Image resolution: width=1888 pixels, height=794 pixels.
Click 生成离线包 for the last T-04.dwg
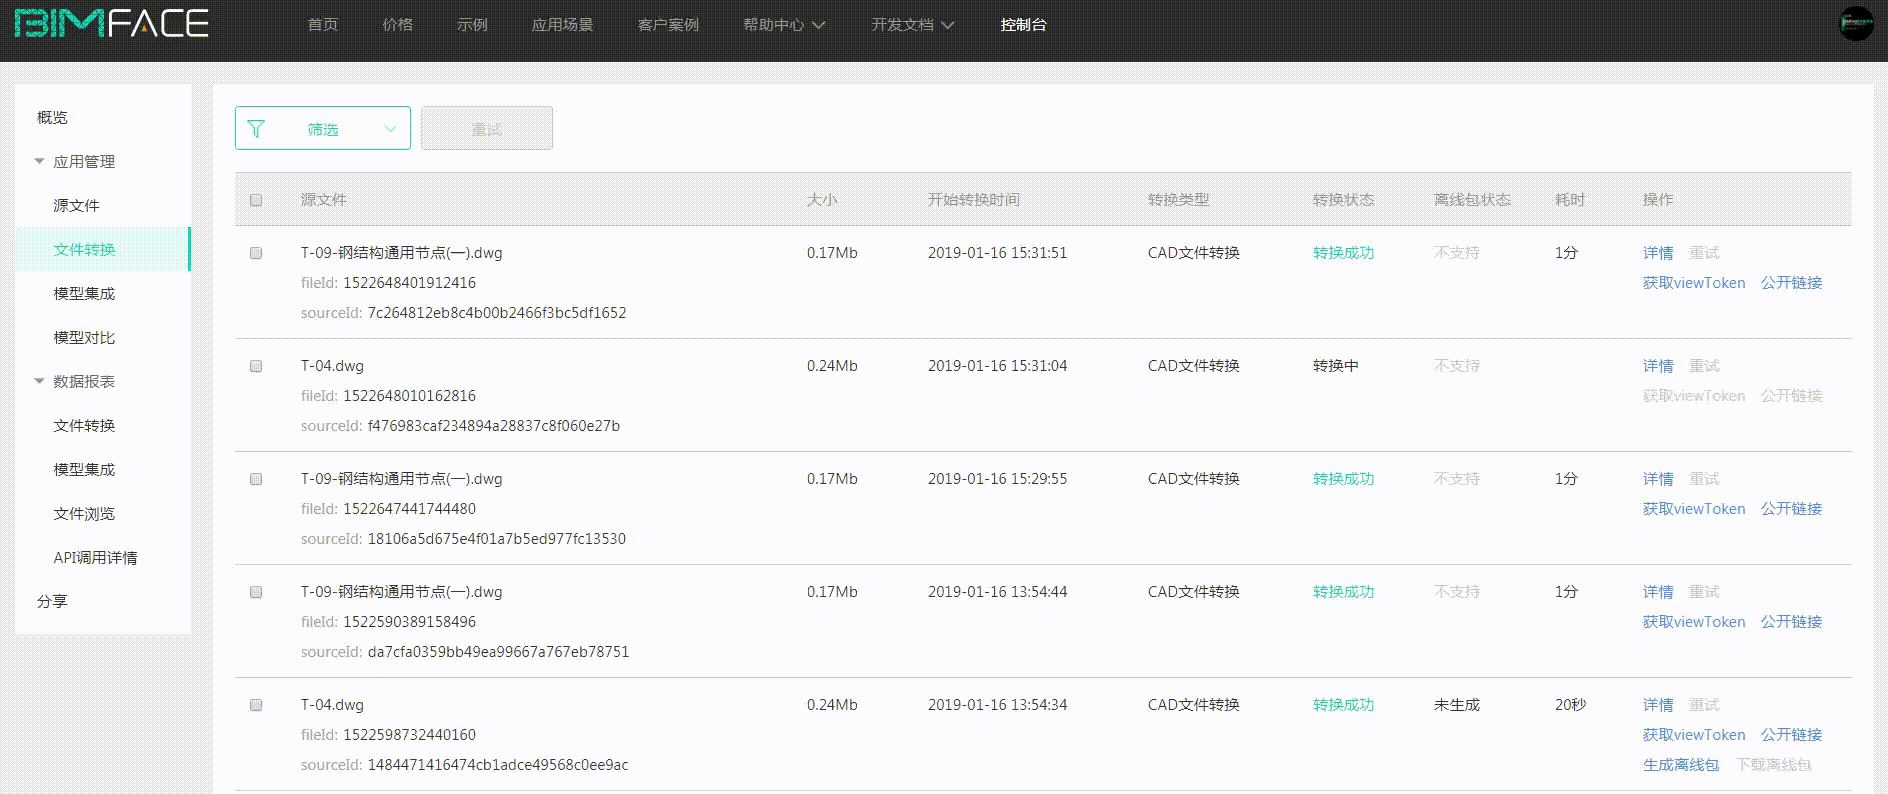pos(1680,765)
